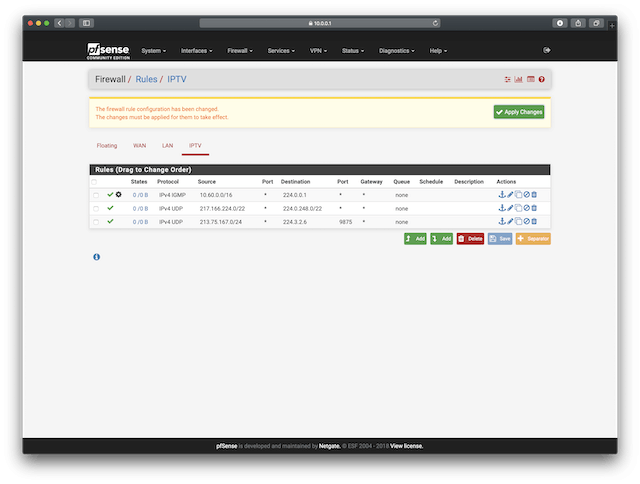Click the anchor icon for the 217.166.224.0/22 rule
640x484 pixels.
502,208
